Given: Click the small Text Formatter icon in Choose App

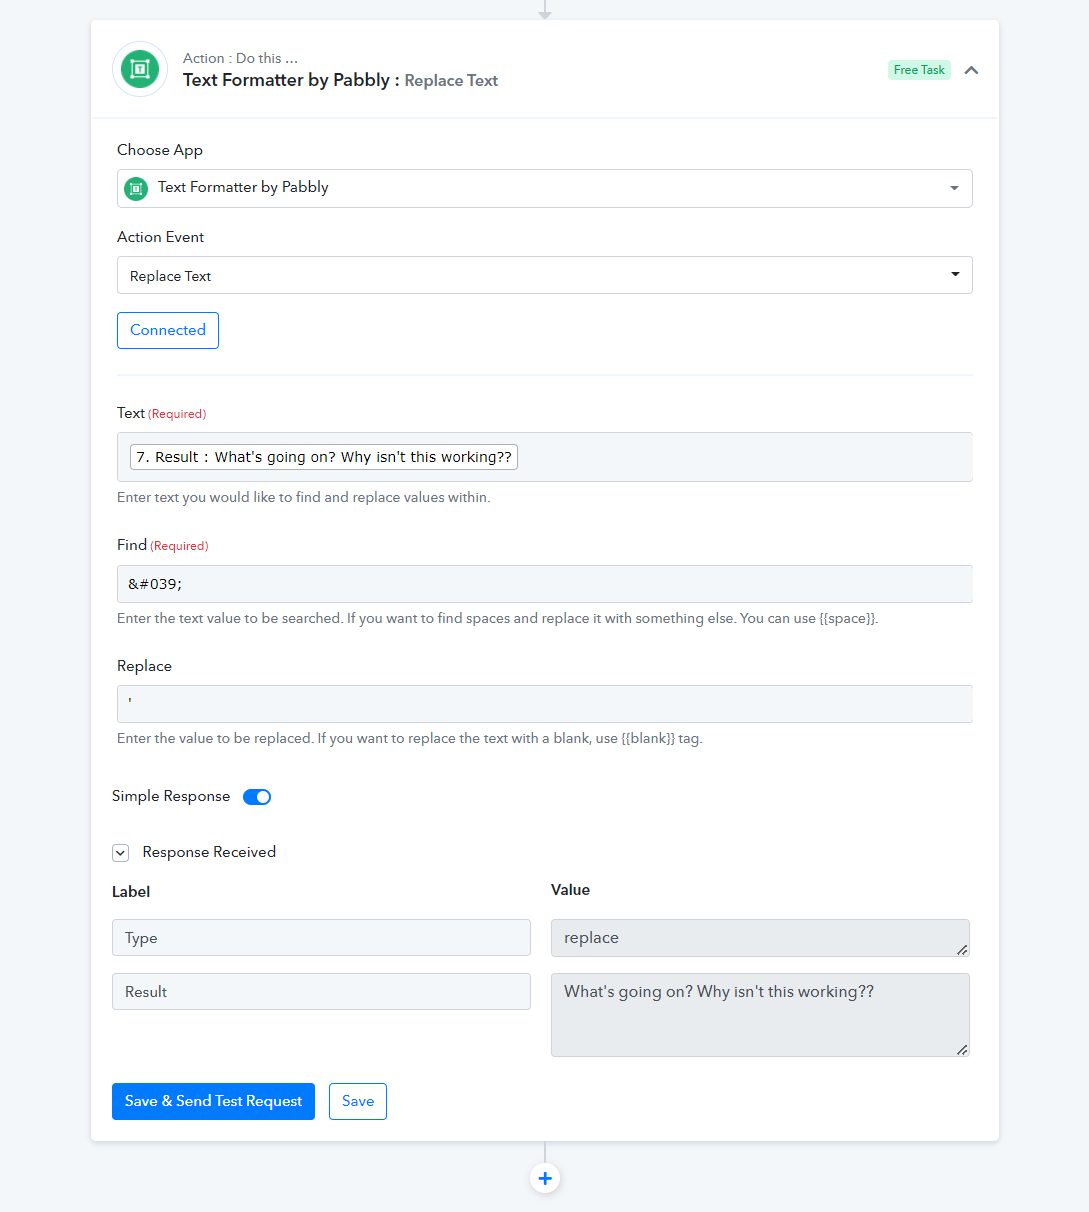Looking at the screenshot, I should 136,188.
